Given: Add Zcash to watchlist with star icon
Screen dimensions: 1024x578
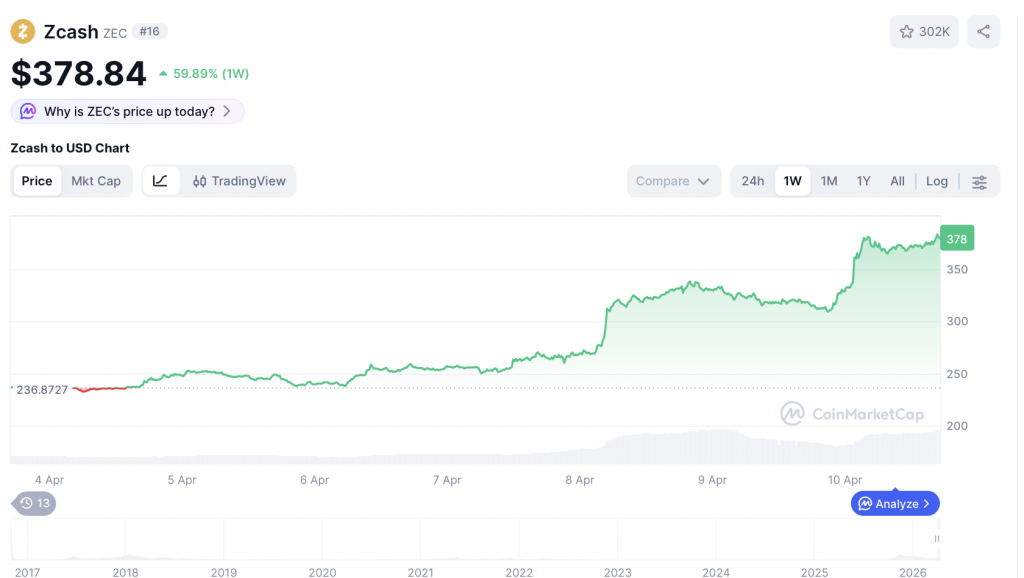Looking at the screenshot, I should pos(923,32).
